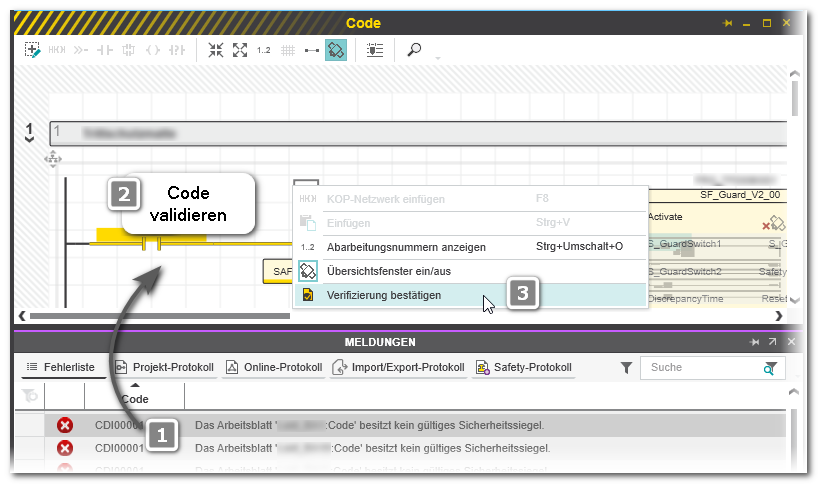Select 'Abarbeitungsnummern anzeigen' menu entry

point(406,246)
